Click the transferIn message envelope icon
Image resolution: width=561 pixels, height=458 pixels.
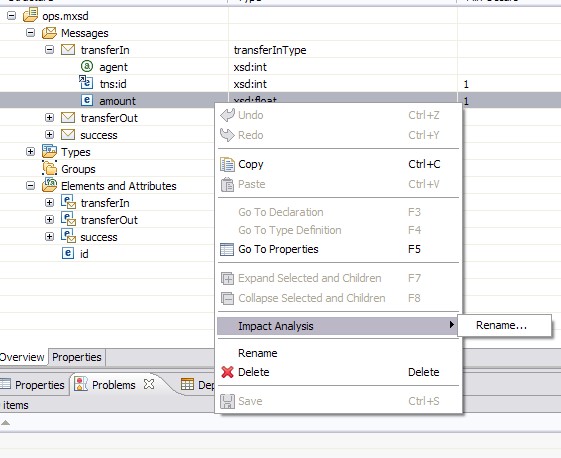pos(68,50)
